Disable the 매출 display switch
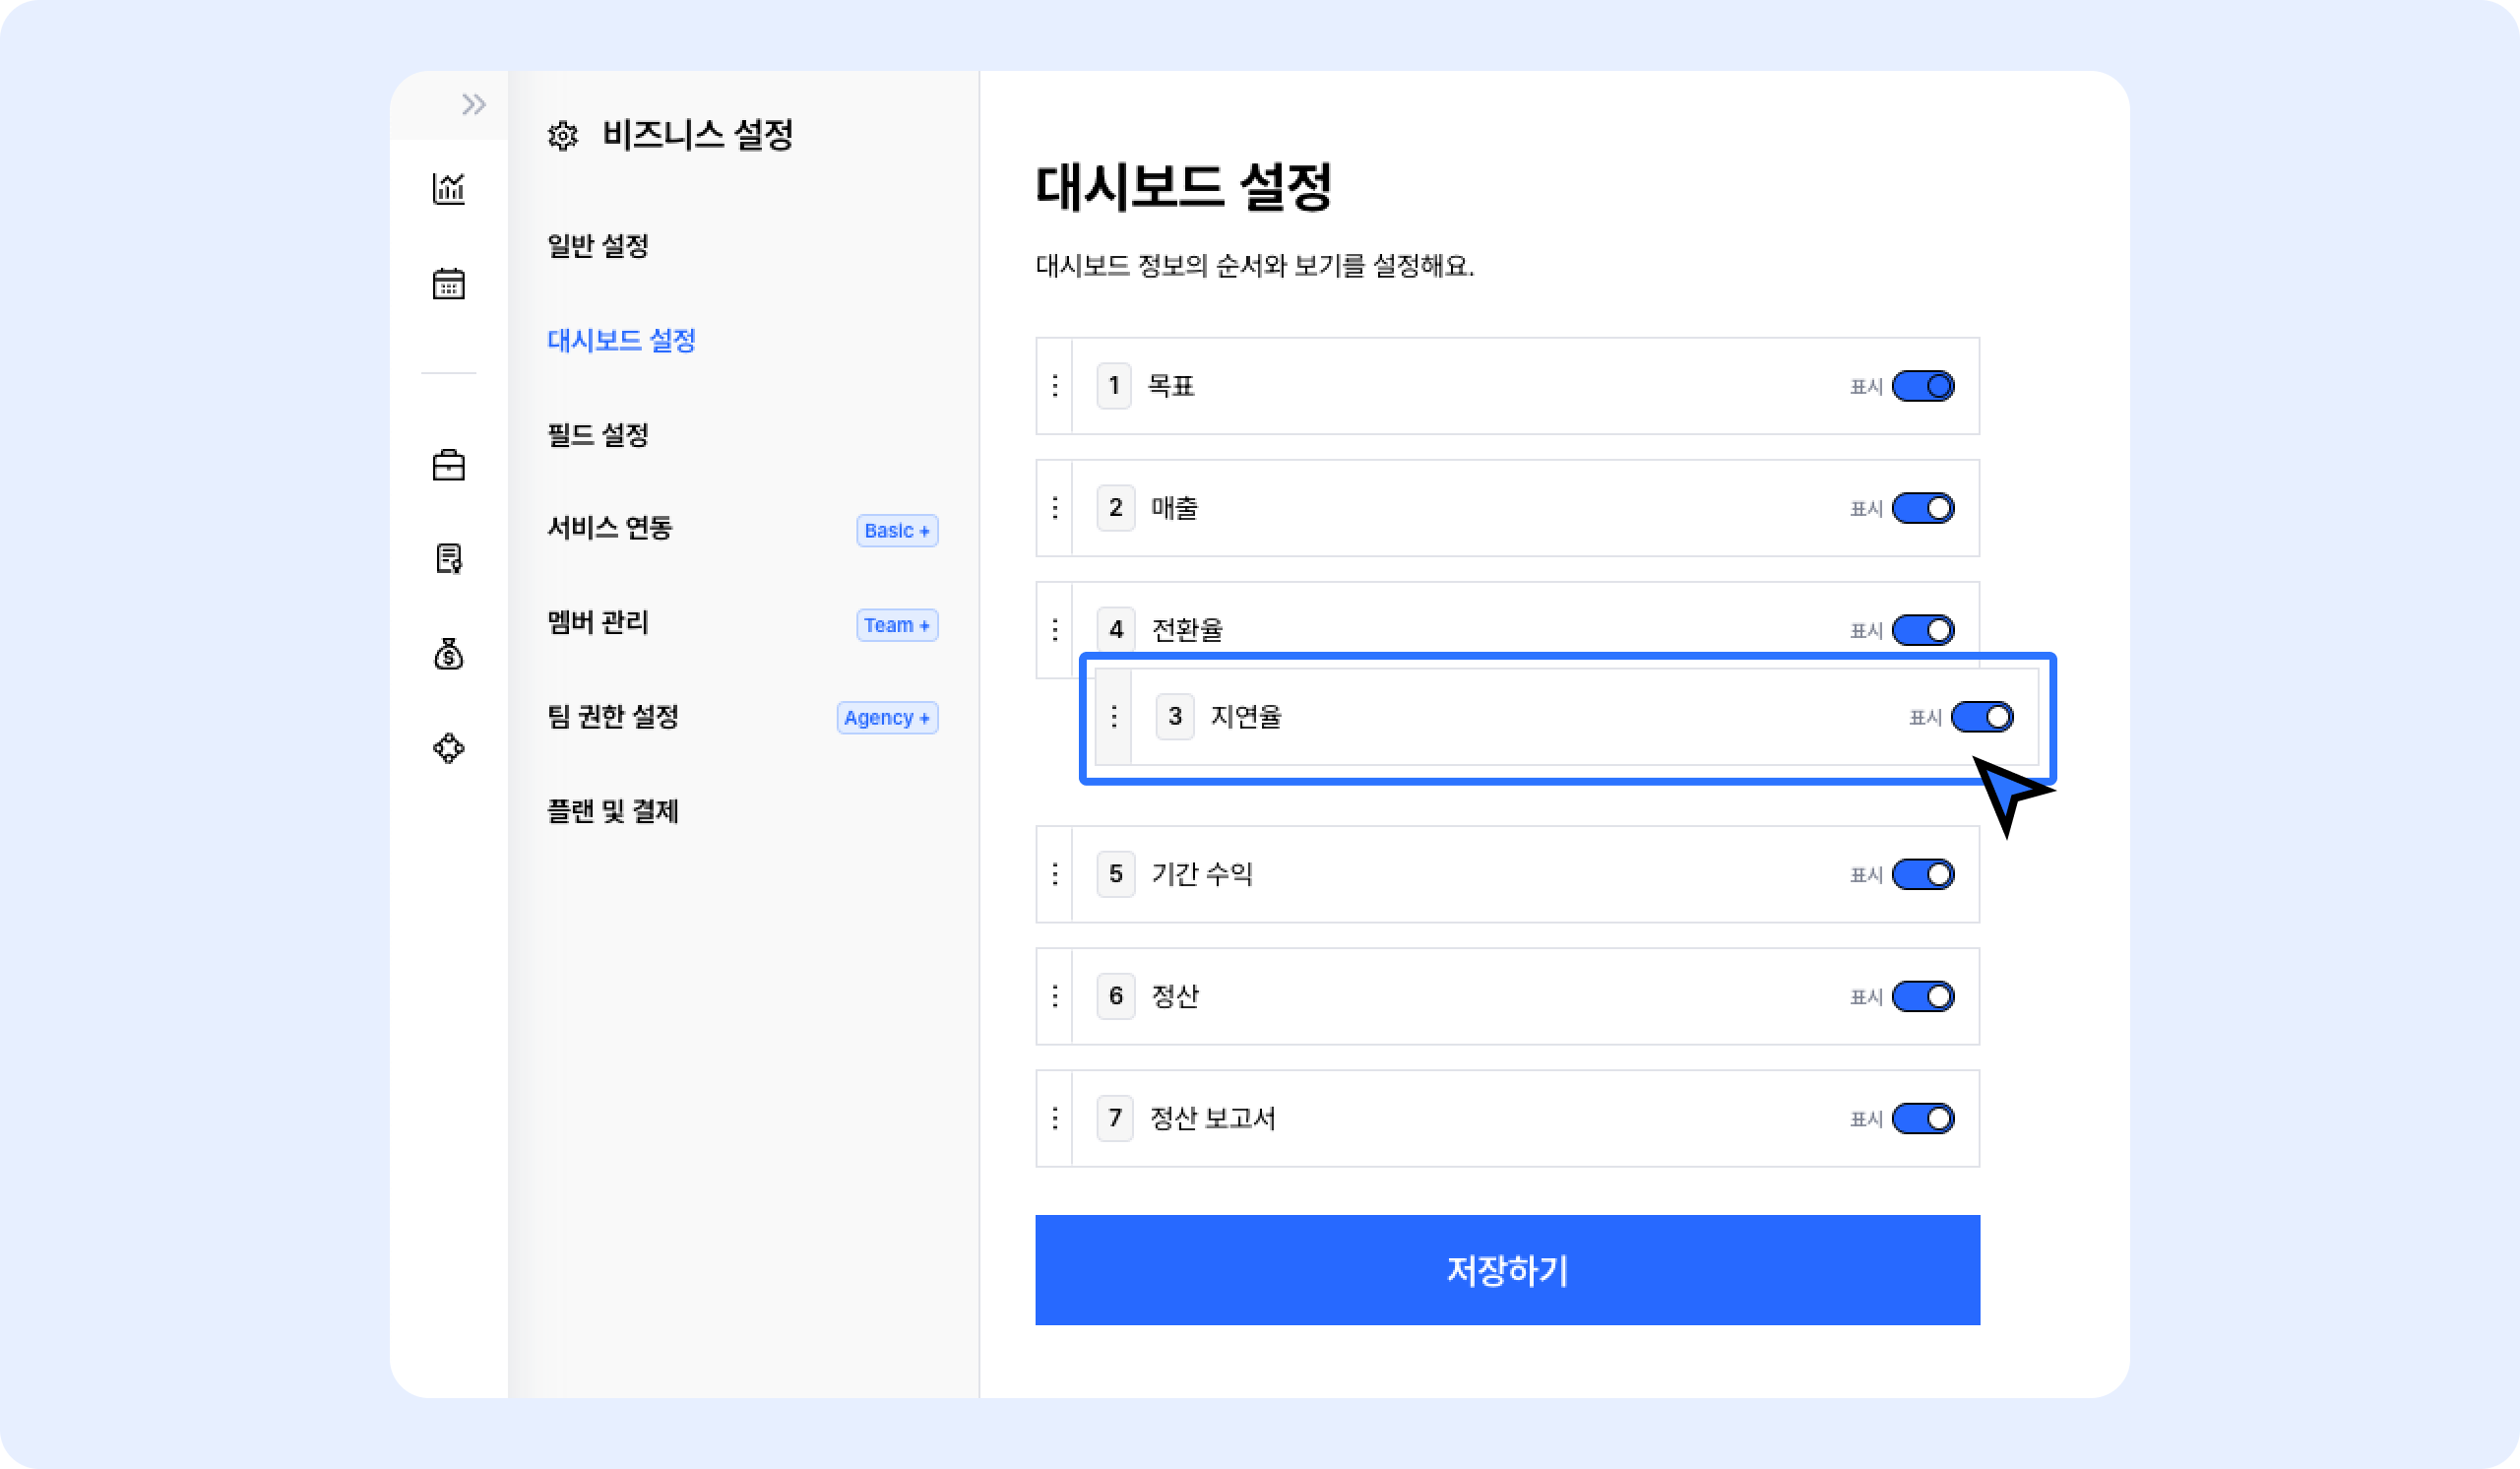2520x1469 pixels. tap(1922, 508)
